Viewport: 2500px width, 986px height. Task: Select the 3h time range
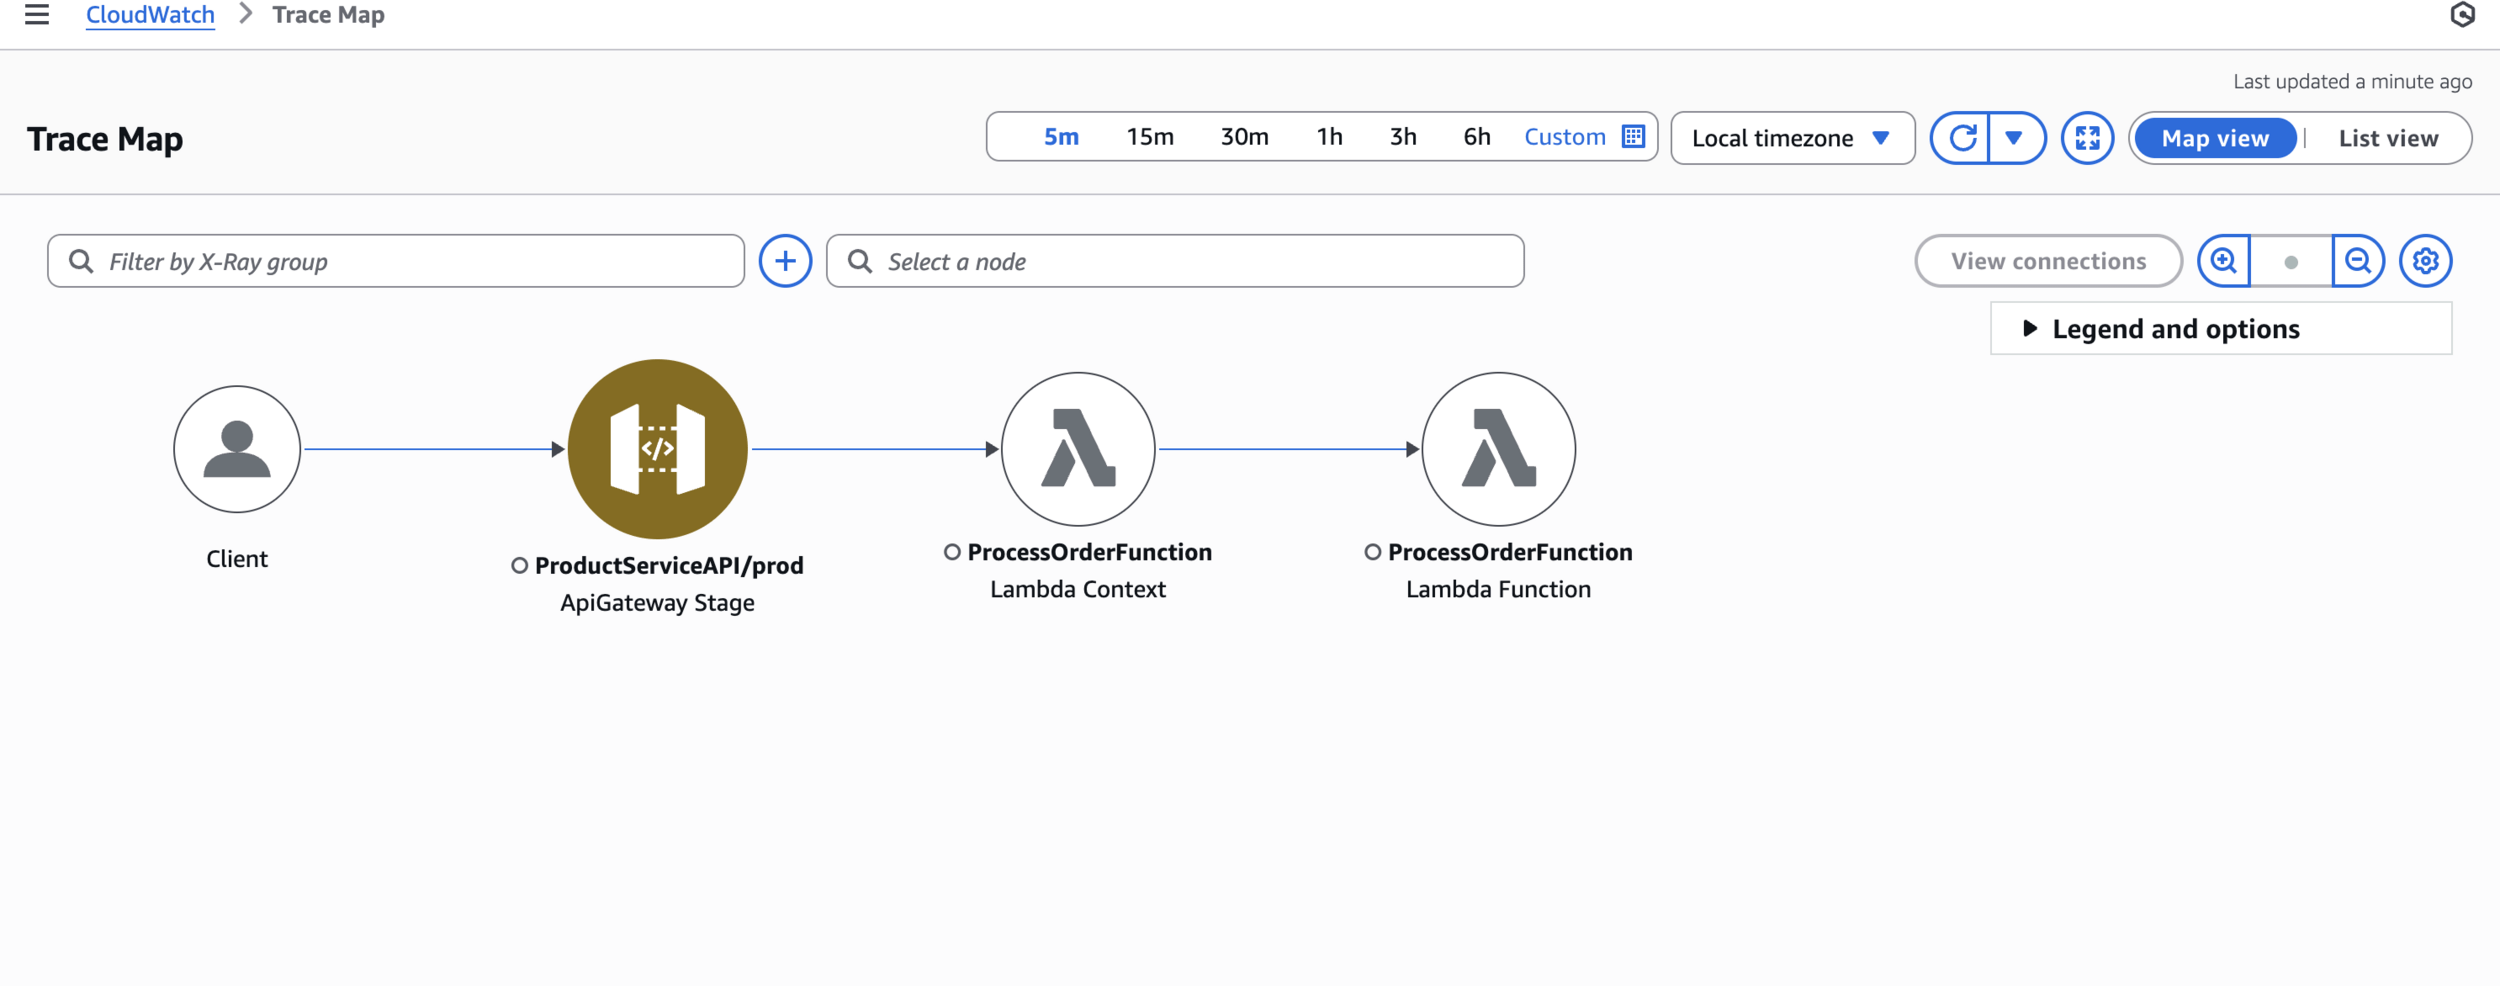click(x=1403, y=137)
